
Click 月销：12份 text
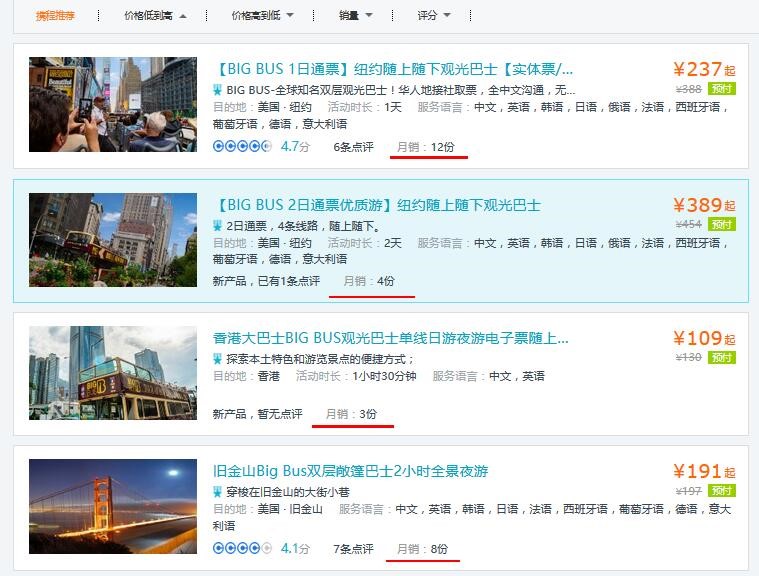pos(425,147)
